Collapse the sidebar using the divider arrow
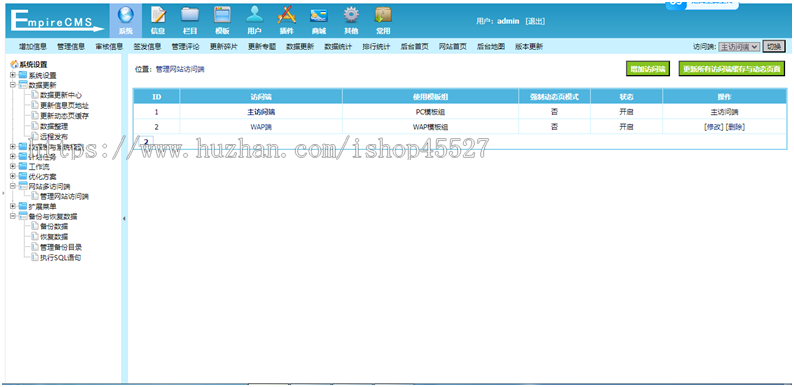The image size is (794, 387). coord(124,219)
